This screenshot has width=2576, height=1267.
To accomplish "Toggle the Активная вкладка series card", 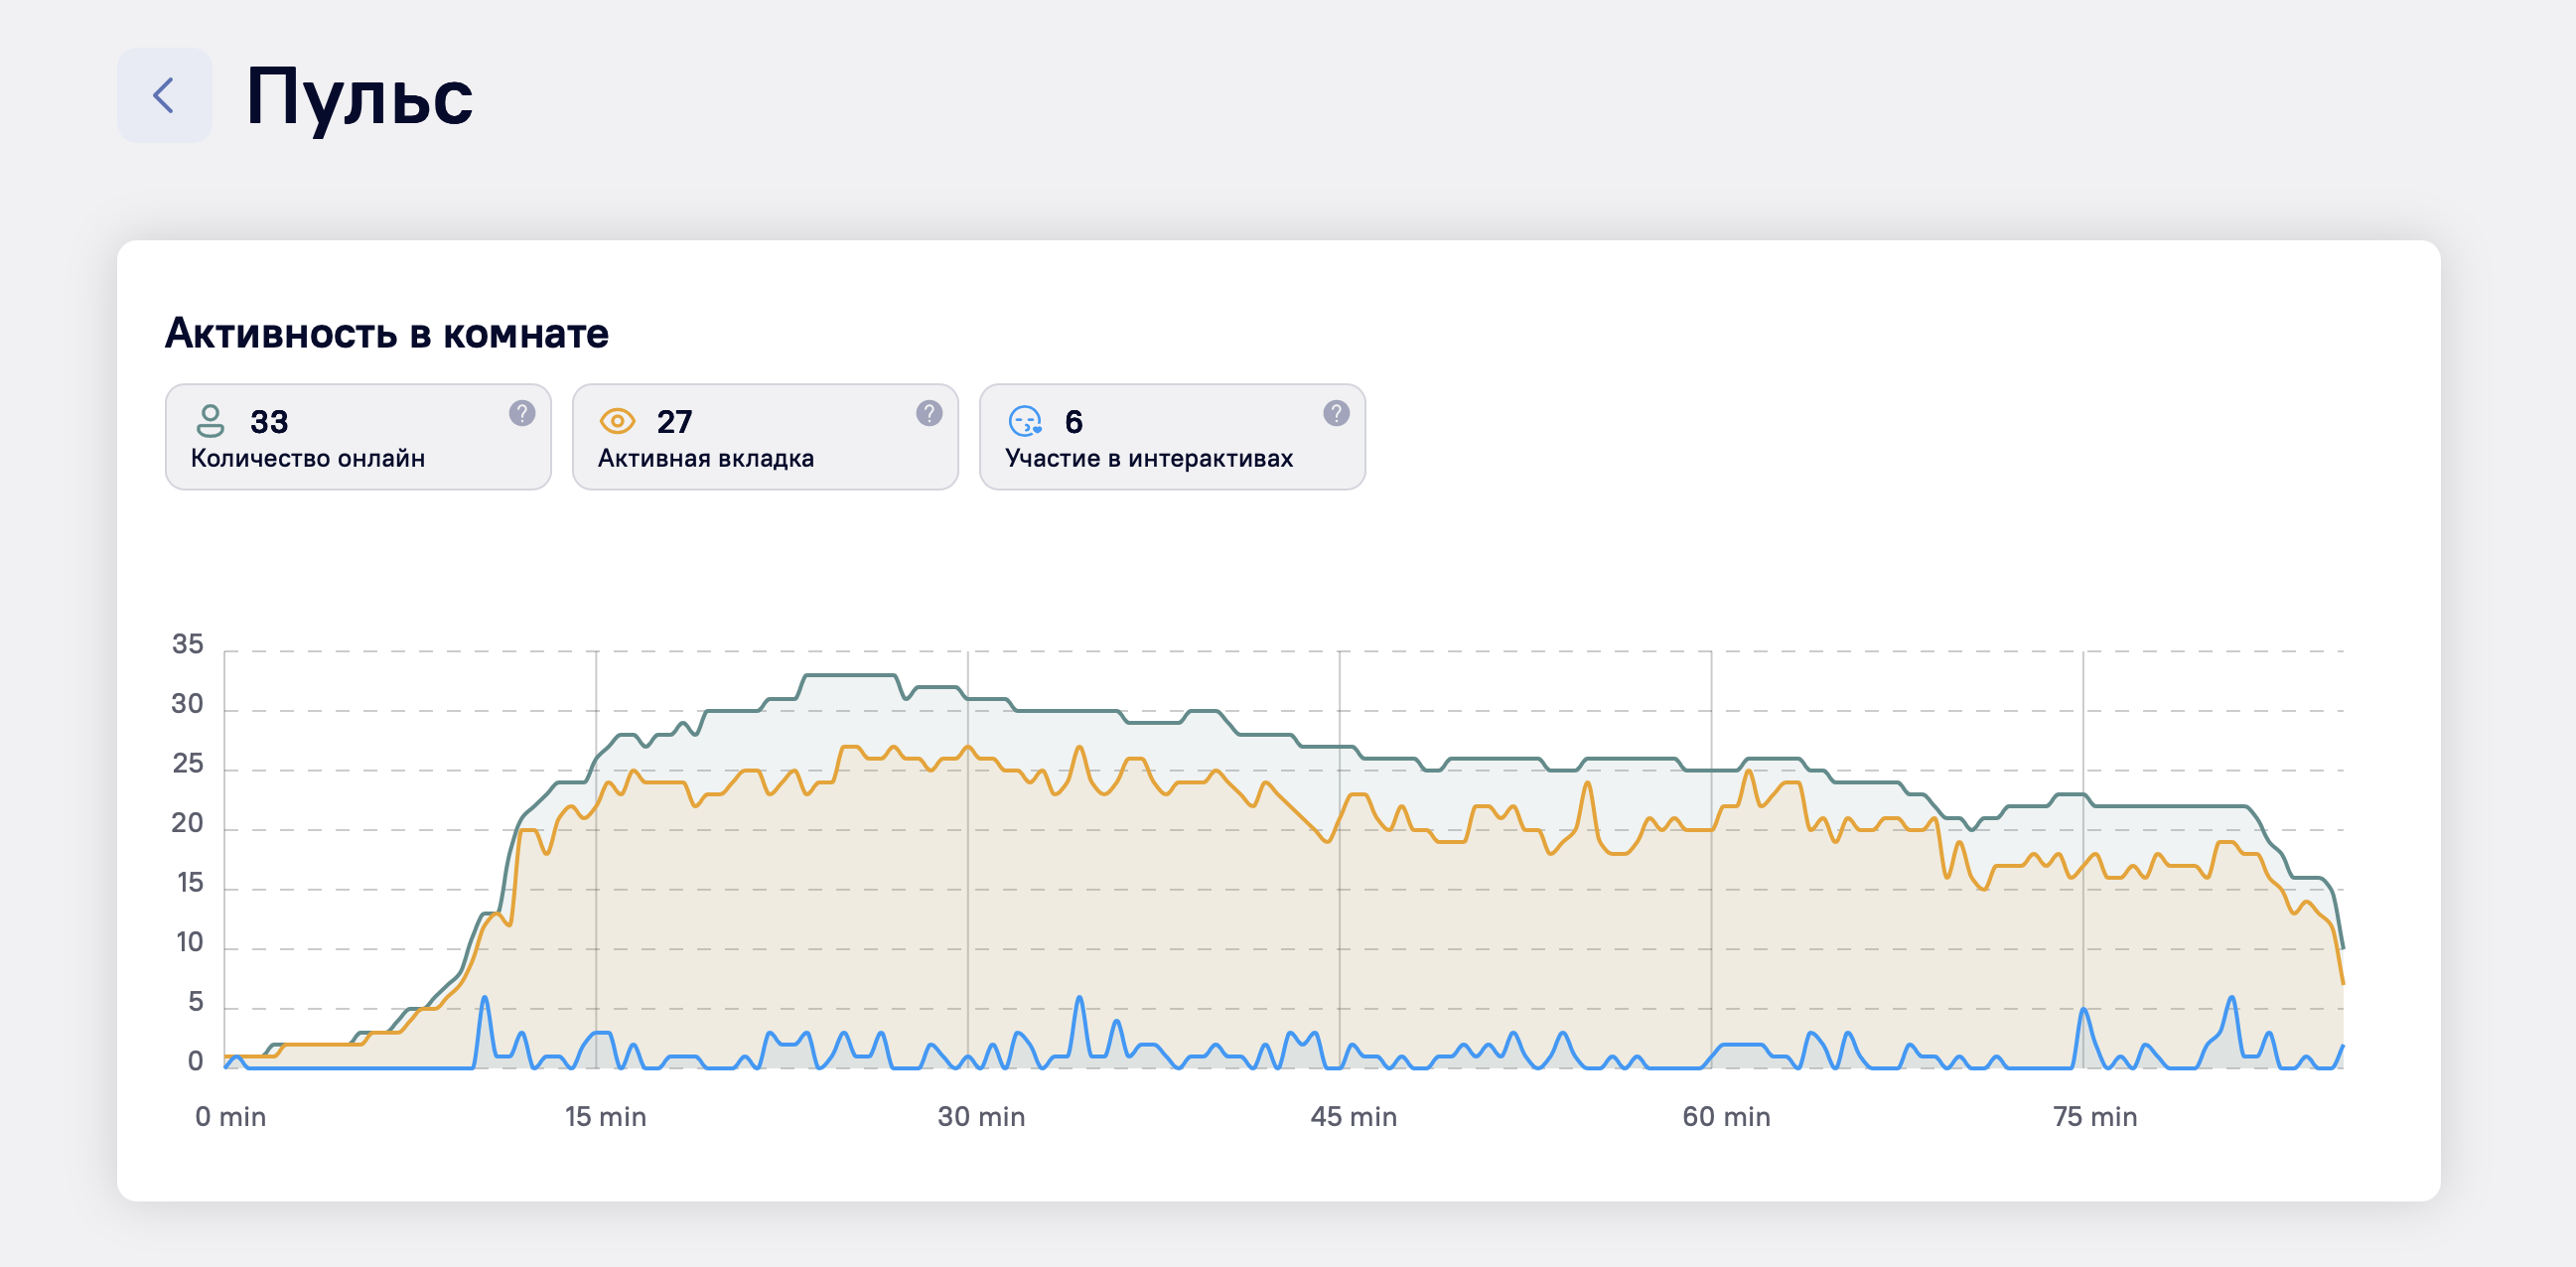I will [x=764, y=438].
